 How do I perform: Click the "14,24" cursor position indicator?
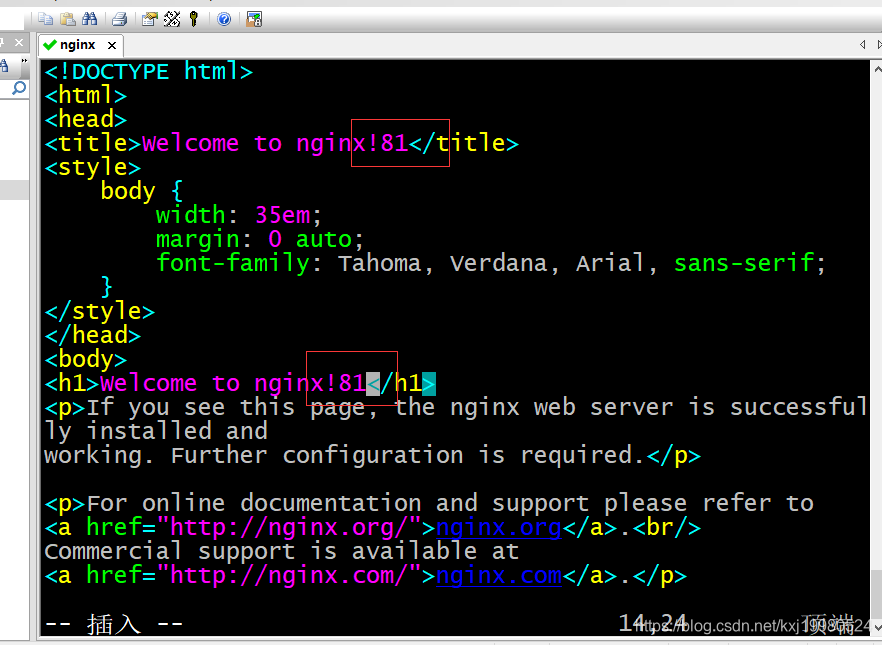pos(652,623)
